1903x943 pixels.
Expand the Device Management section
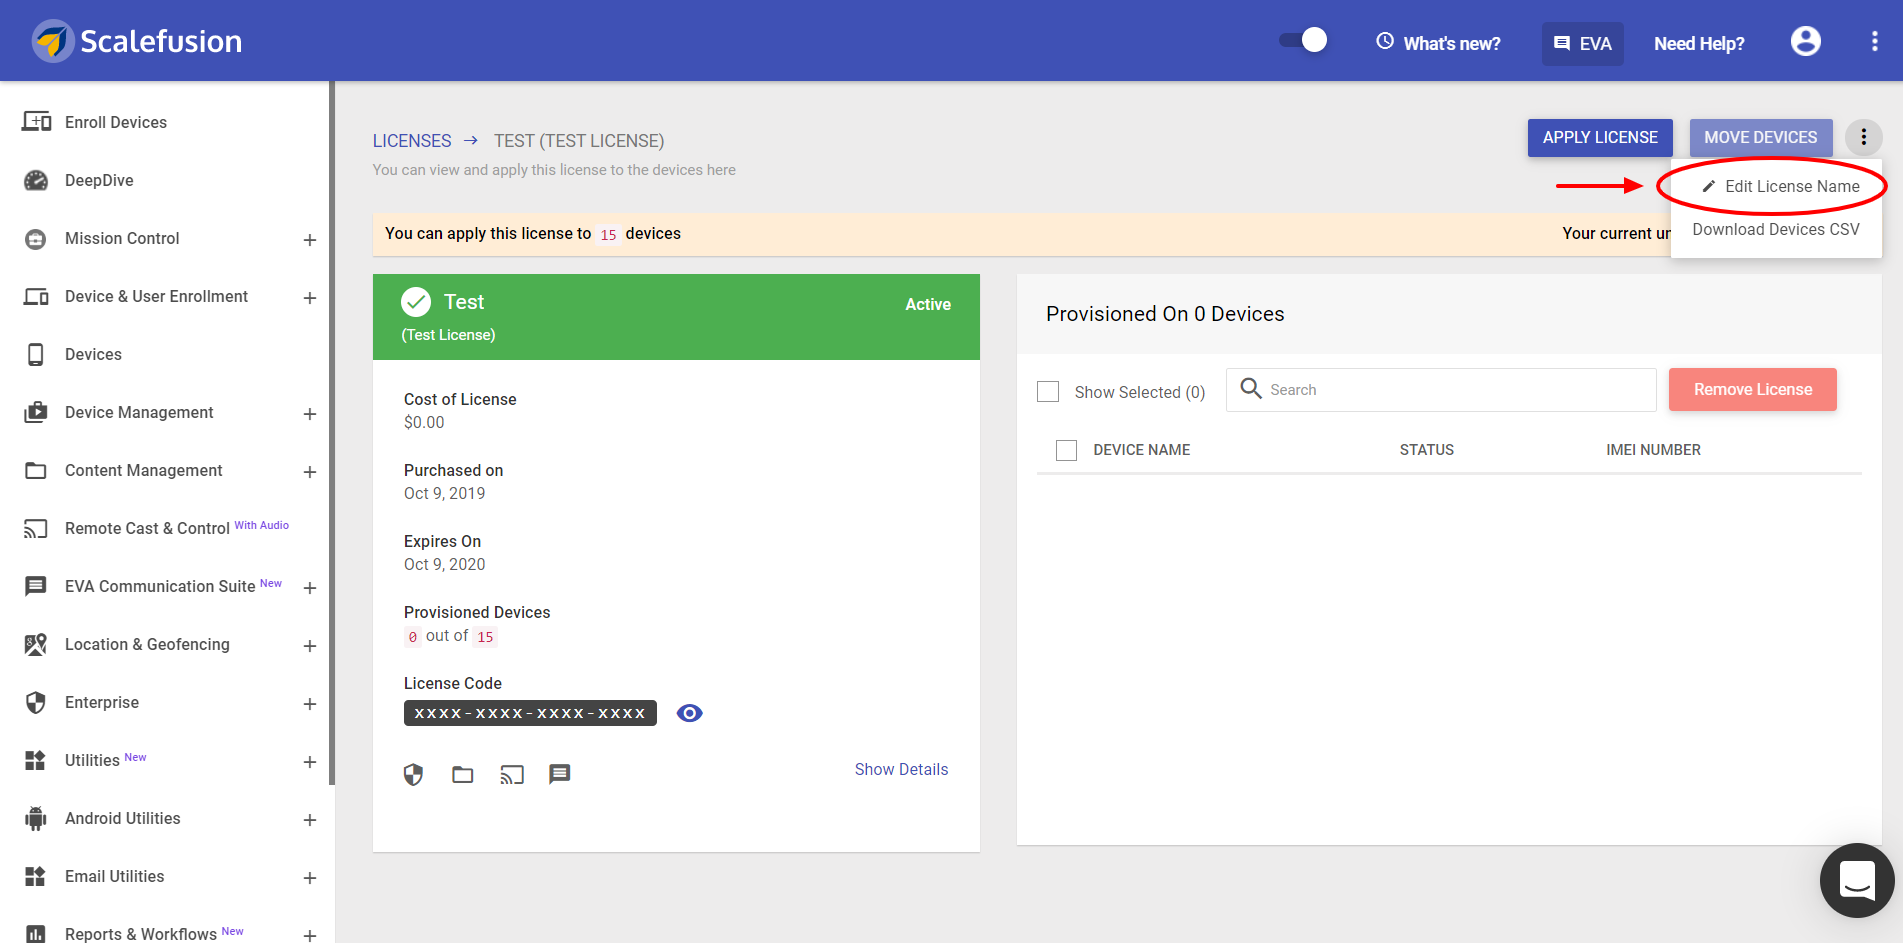(x=310, y=414)
